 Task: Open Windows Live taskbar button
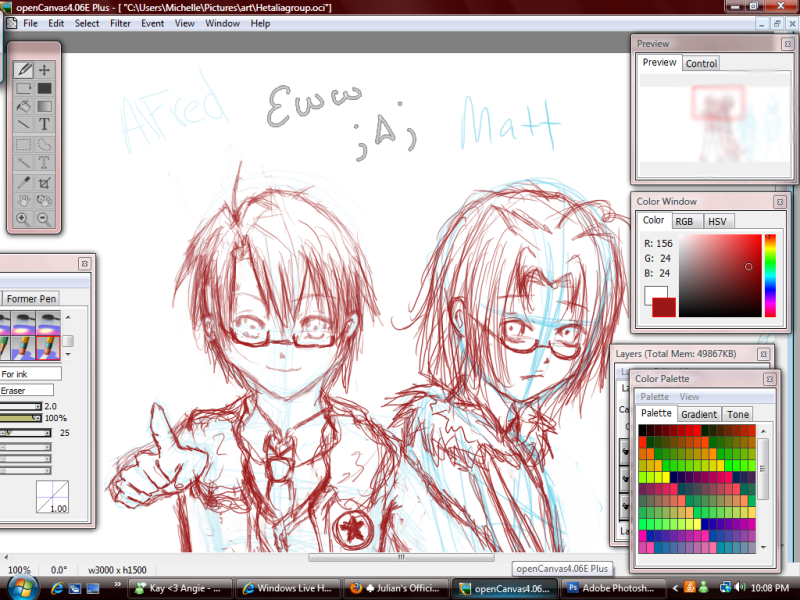[290, 588]
